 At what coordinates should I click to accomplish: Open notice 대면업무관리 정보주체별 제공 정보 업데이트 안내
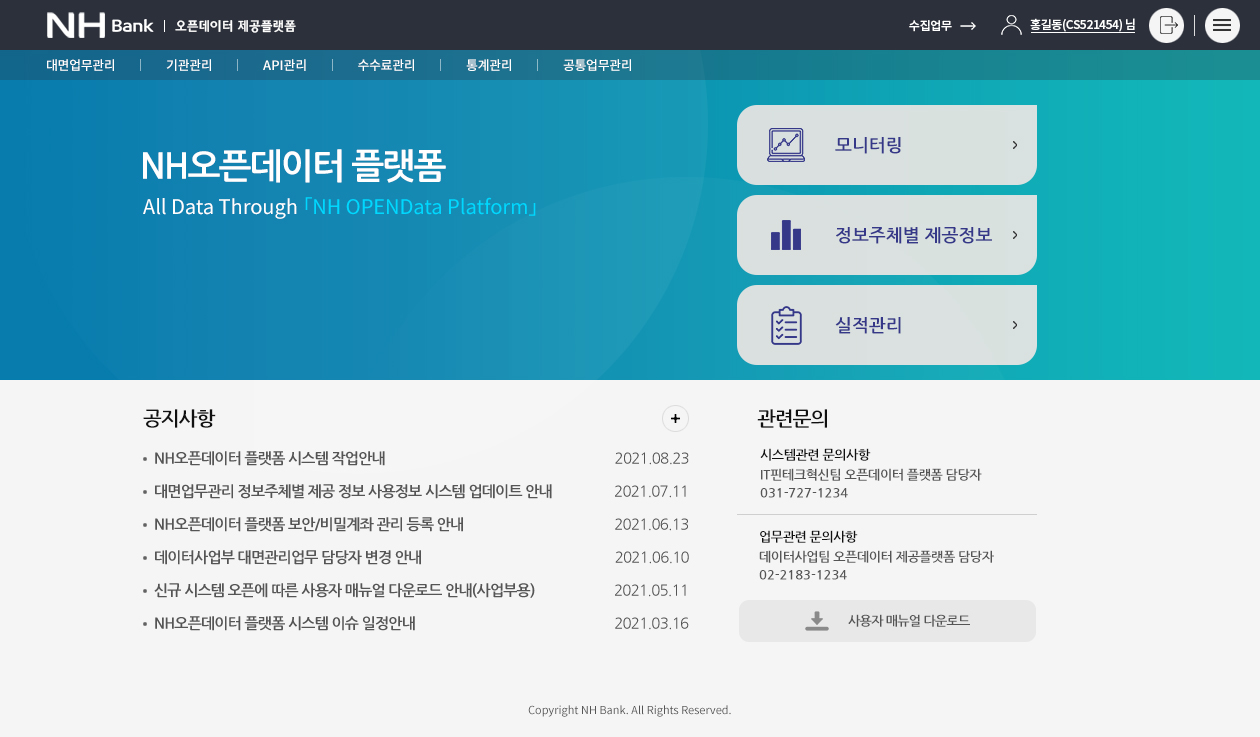[353, 491]
